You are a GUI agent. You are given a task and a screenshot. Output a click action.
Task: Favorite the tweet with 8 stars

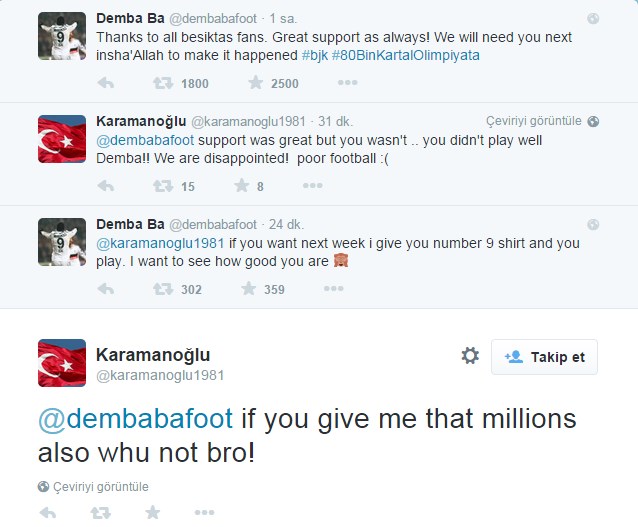[x=242, y=186]
